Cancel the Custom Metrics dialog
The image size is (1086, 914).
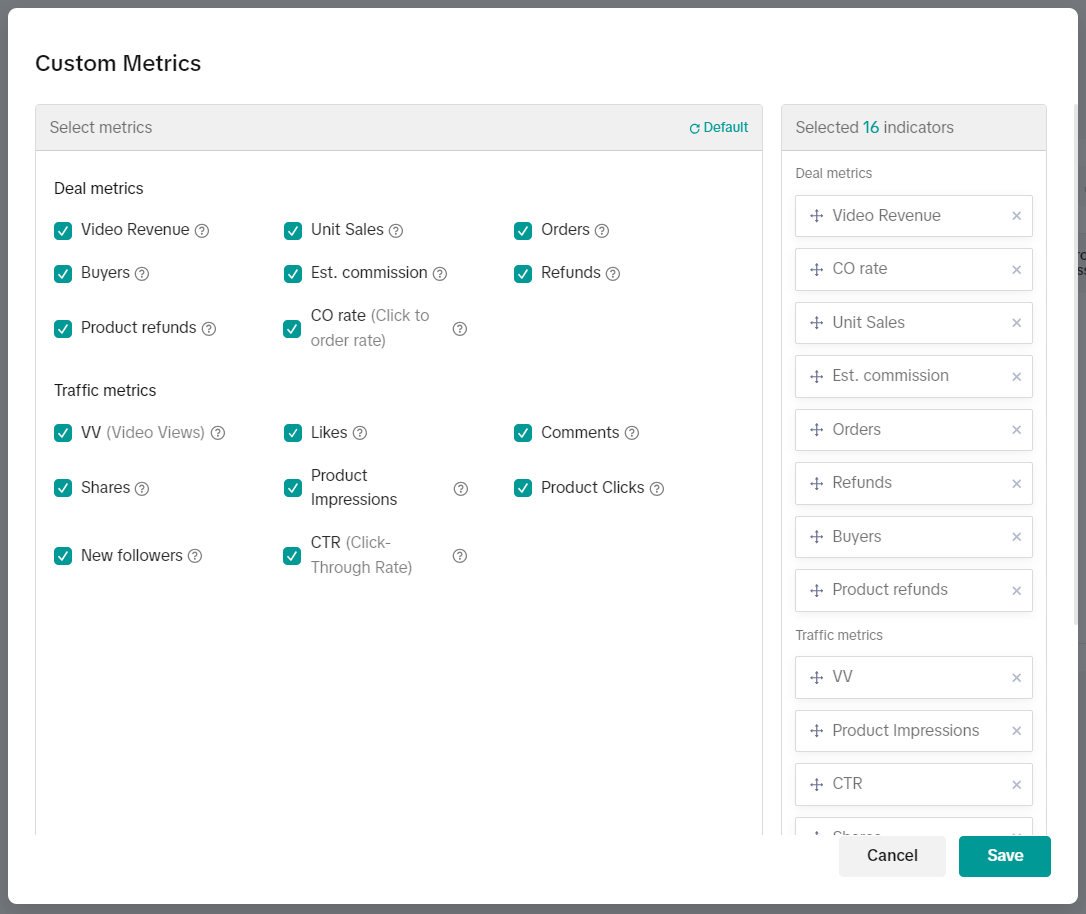892,856
